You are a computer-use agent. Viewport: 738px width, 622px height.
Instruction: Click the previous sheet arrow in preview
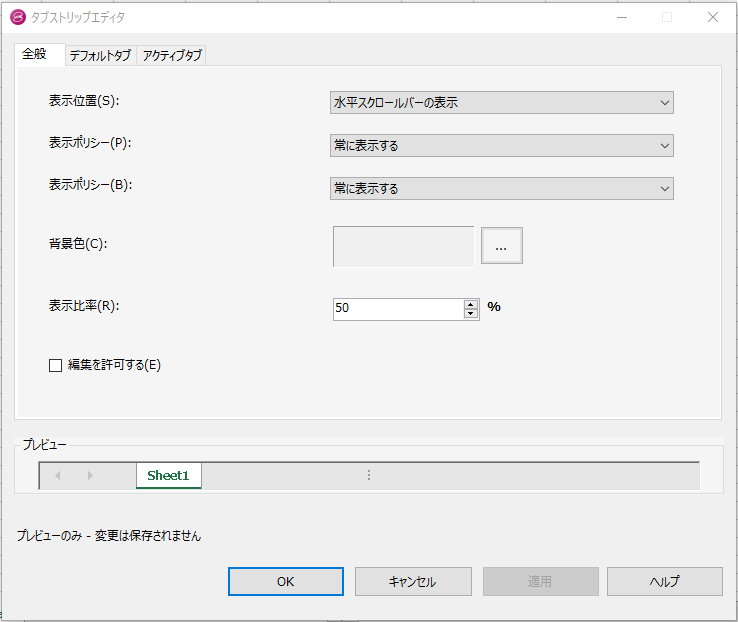(57, 476)
